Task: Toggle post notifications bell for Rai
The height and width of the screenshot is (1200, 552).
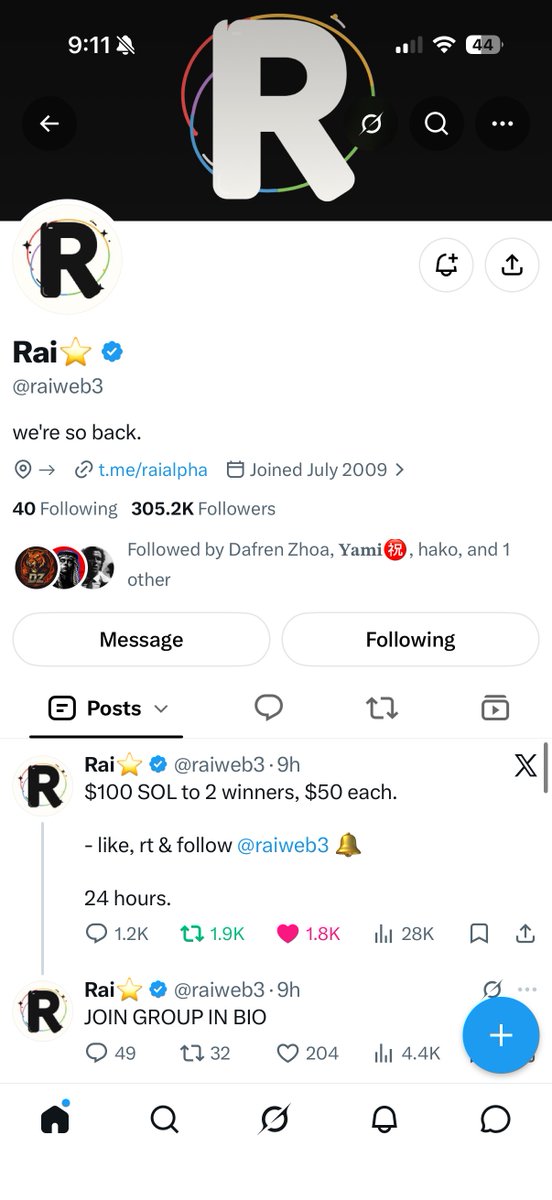Action: click(446, 265)
